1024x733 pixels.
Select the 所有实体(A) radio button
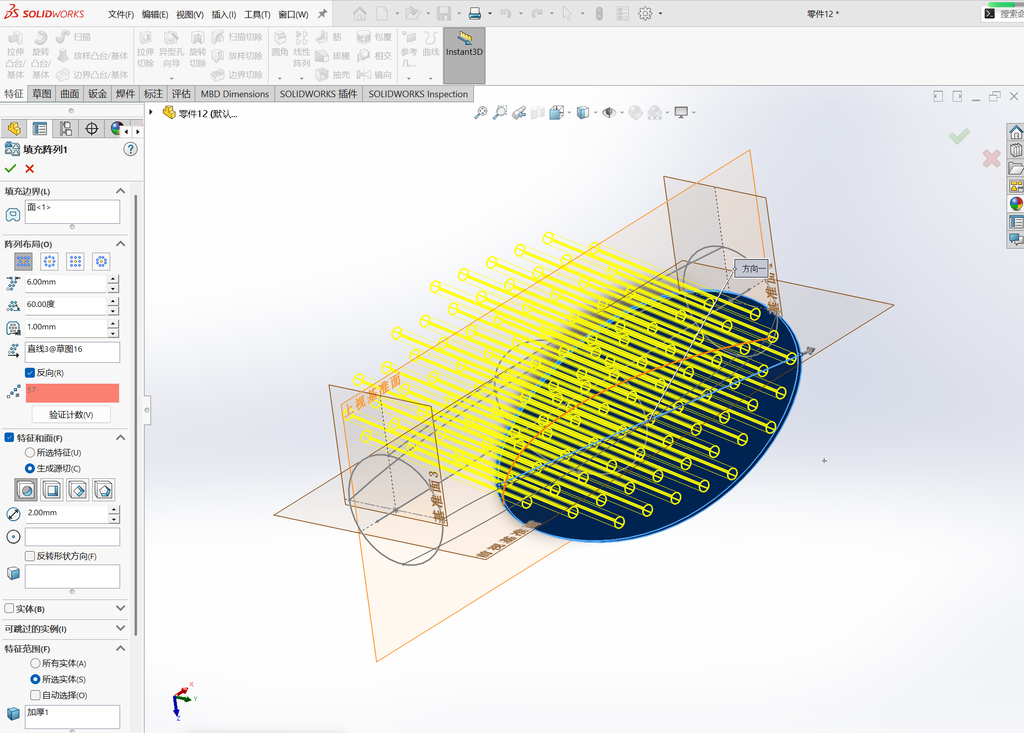tap(35, 663)
